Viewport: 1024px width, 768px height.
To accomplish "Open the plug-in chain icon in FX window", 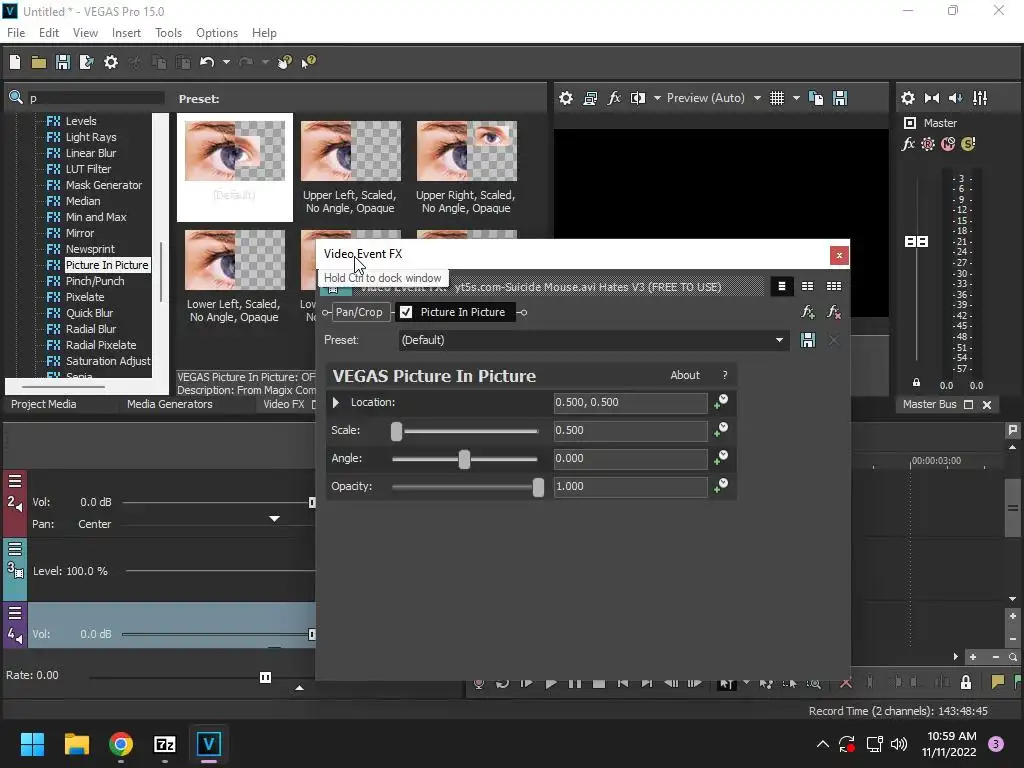I will [808, 312].
